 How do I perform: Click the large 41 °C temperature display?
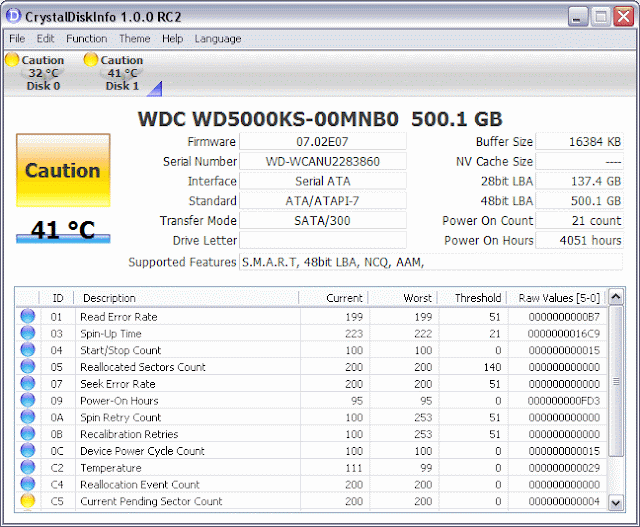[x=63, y=230]
